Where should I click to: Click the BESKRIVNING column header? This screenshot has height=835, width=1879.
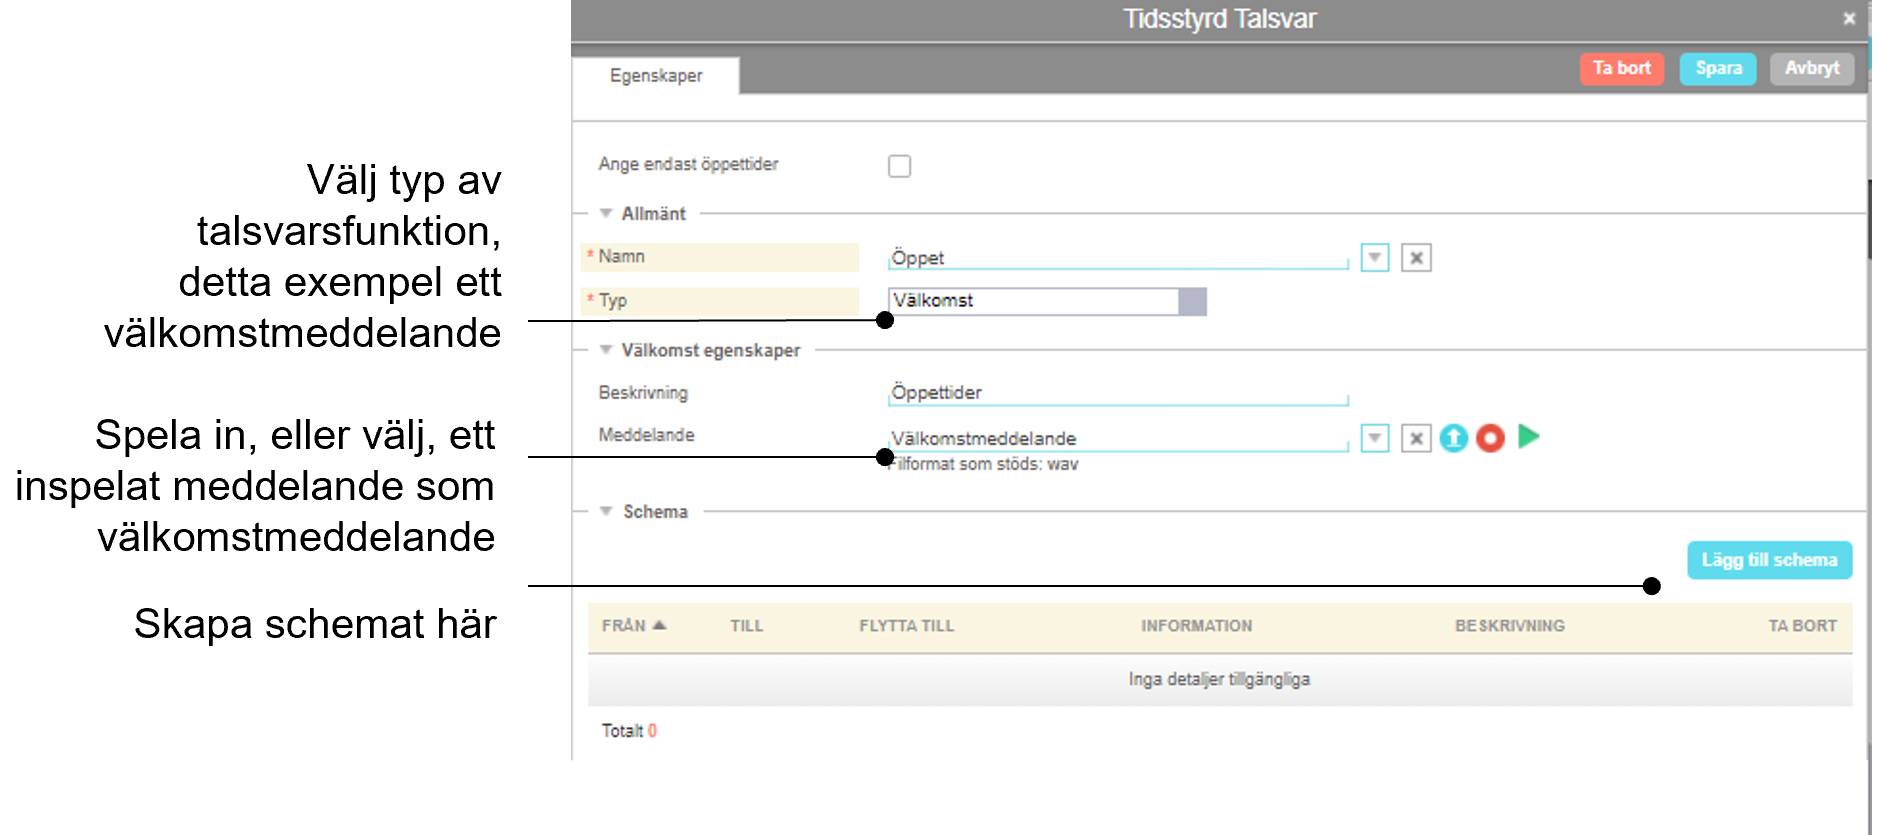[1510, 626]
